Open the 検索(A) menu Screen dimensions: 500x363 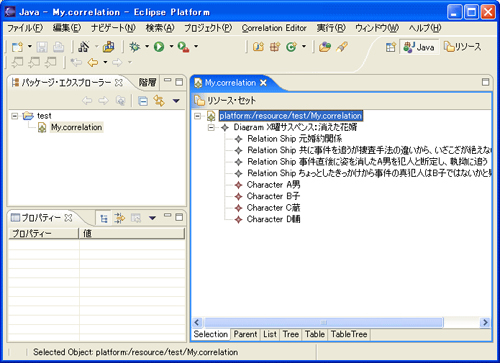tap(160, 28)
